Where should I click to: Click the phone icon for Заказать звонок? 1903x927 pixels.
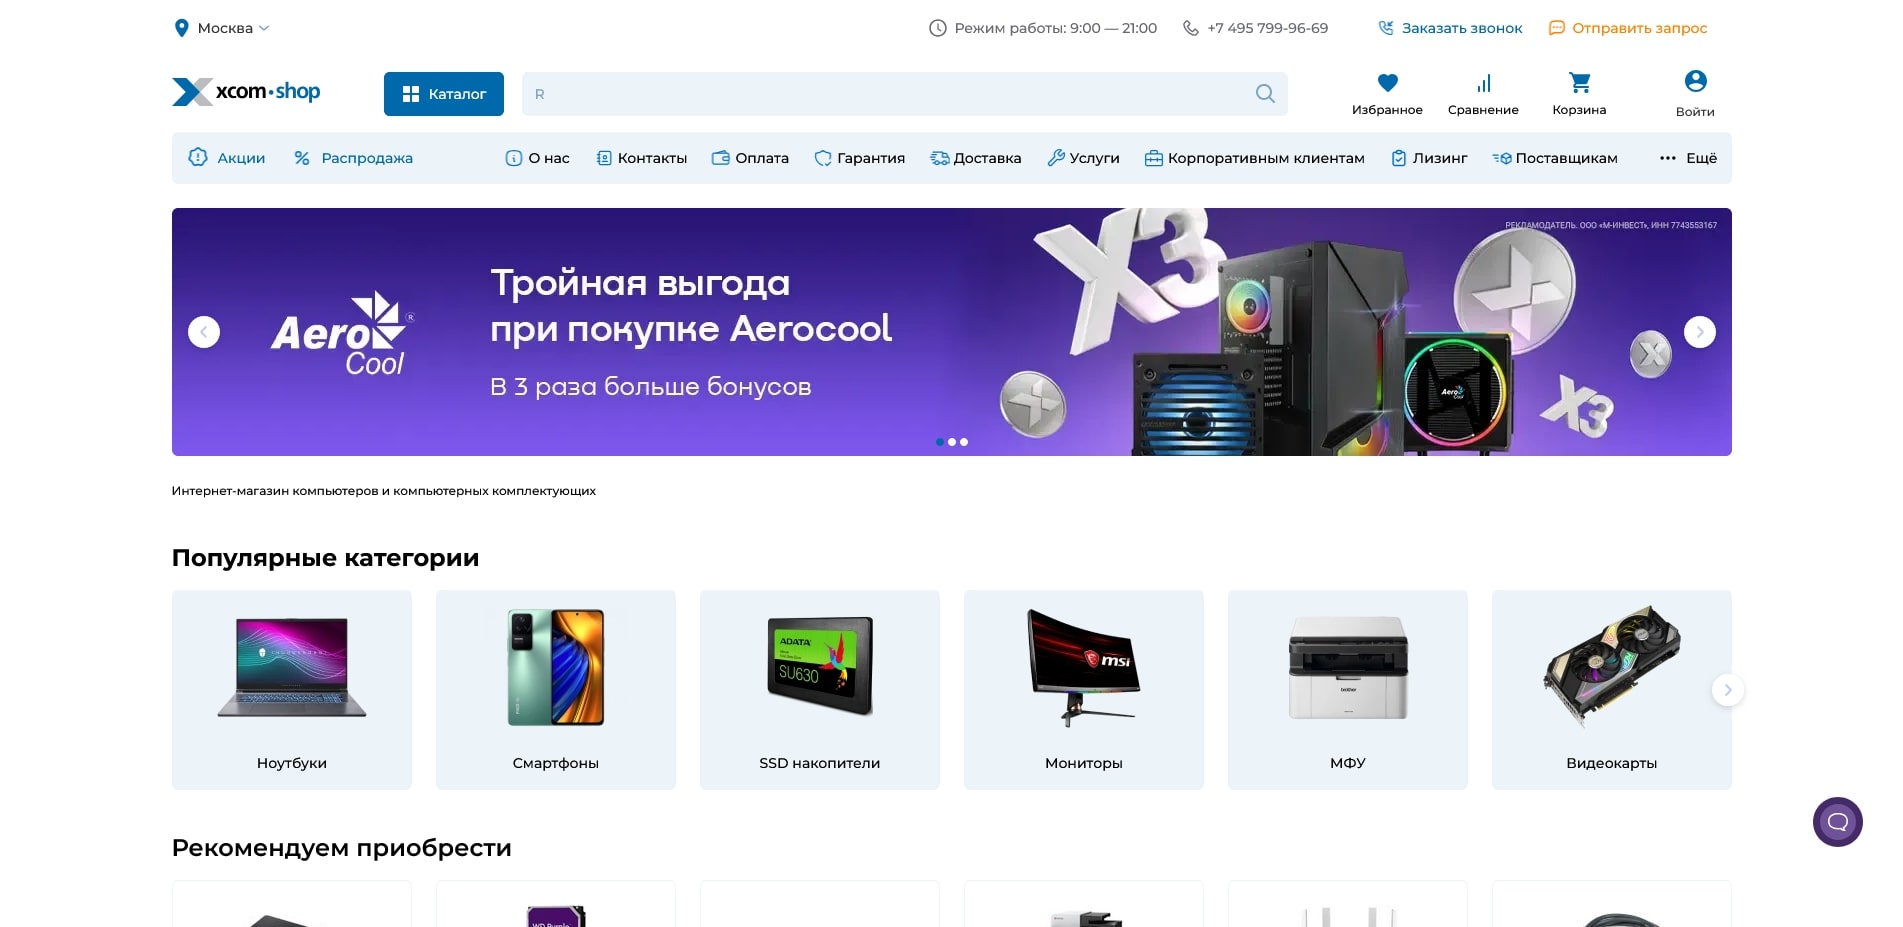pyautogui.click(x=1385, y=28)
